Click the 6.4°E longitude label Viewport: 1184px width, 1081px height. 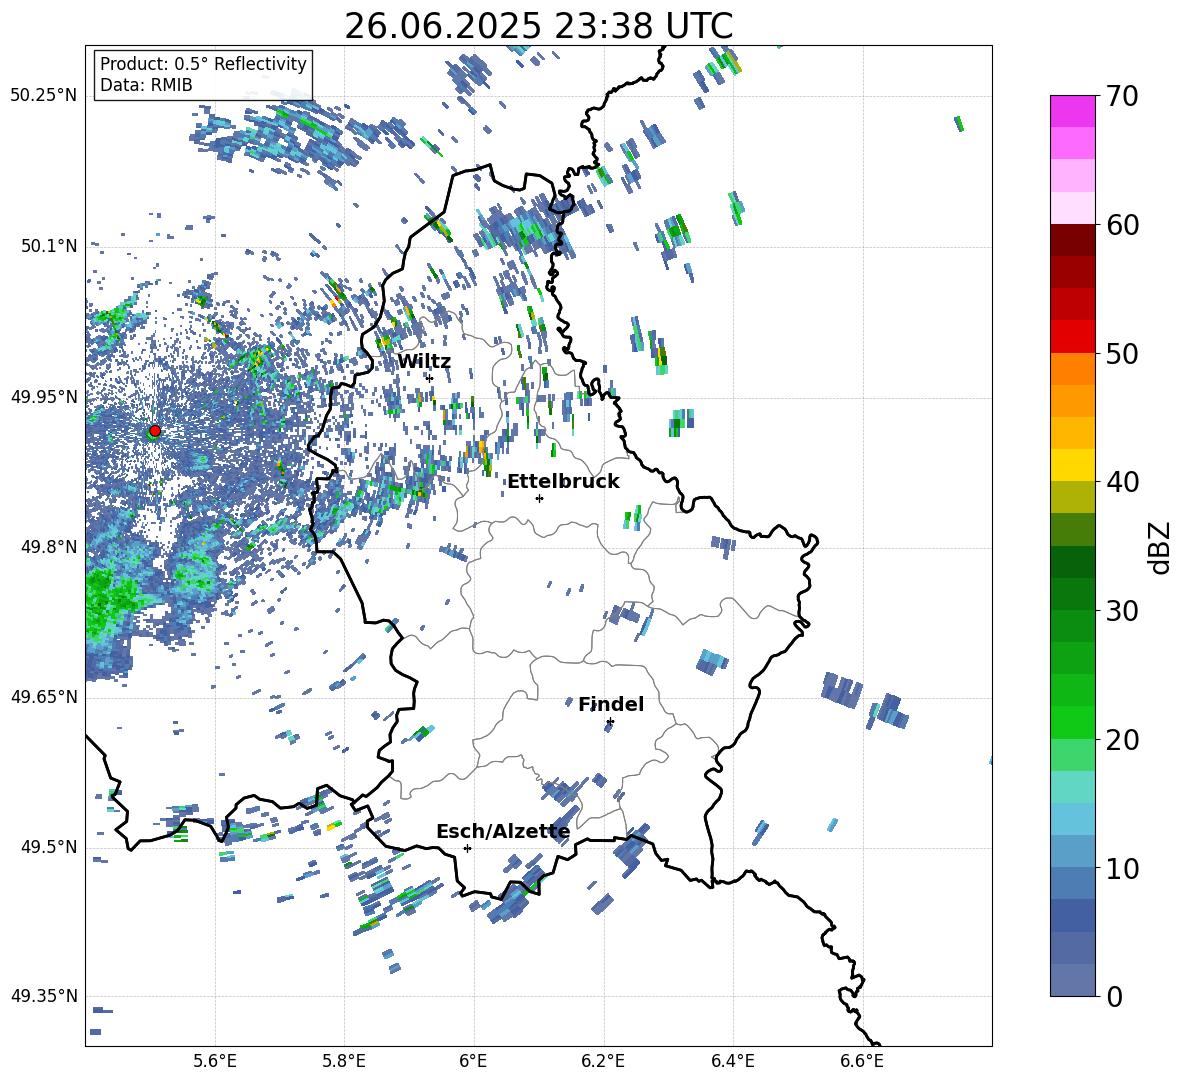pos(732,1061)
